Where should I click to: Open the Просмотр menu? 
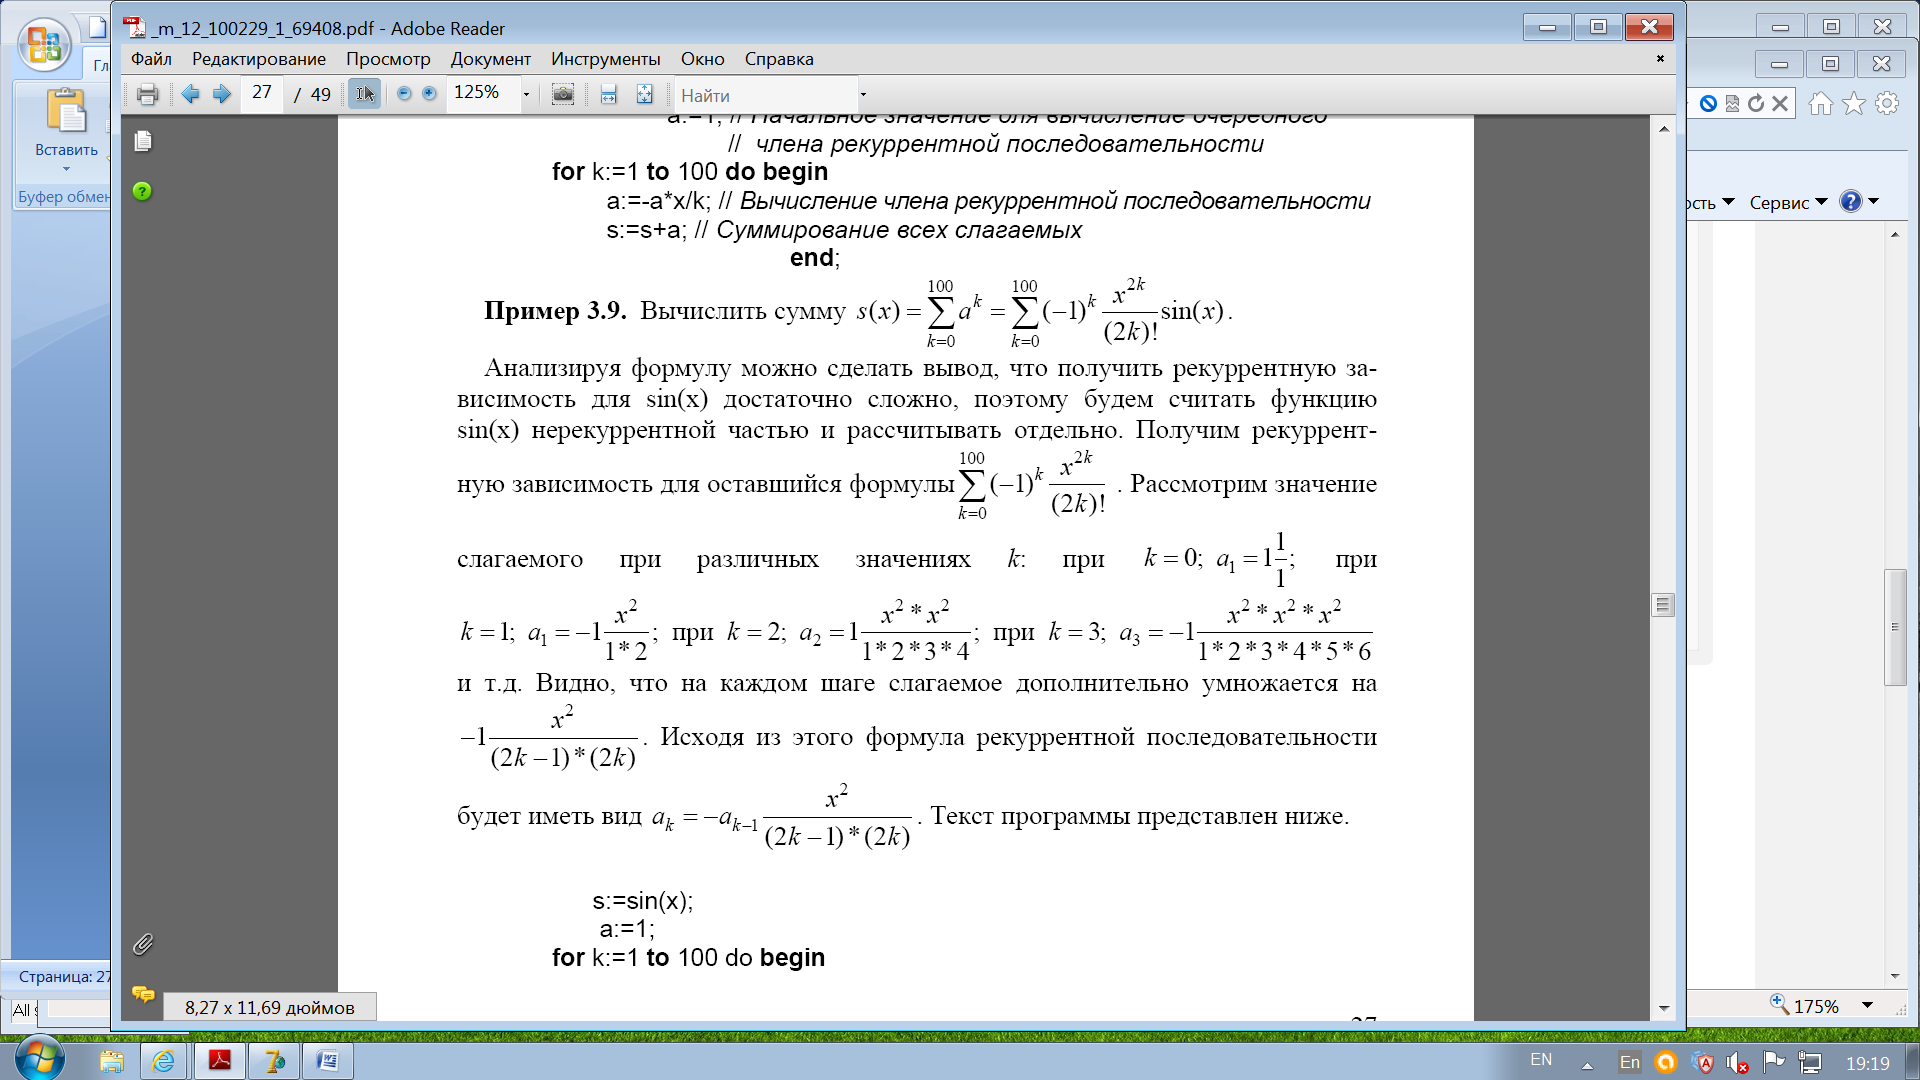click(388, 59)
